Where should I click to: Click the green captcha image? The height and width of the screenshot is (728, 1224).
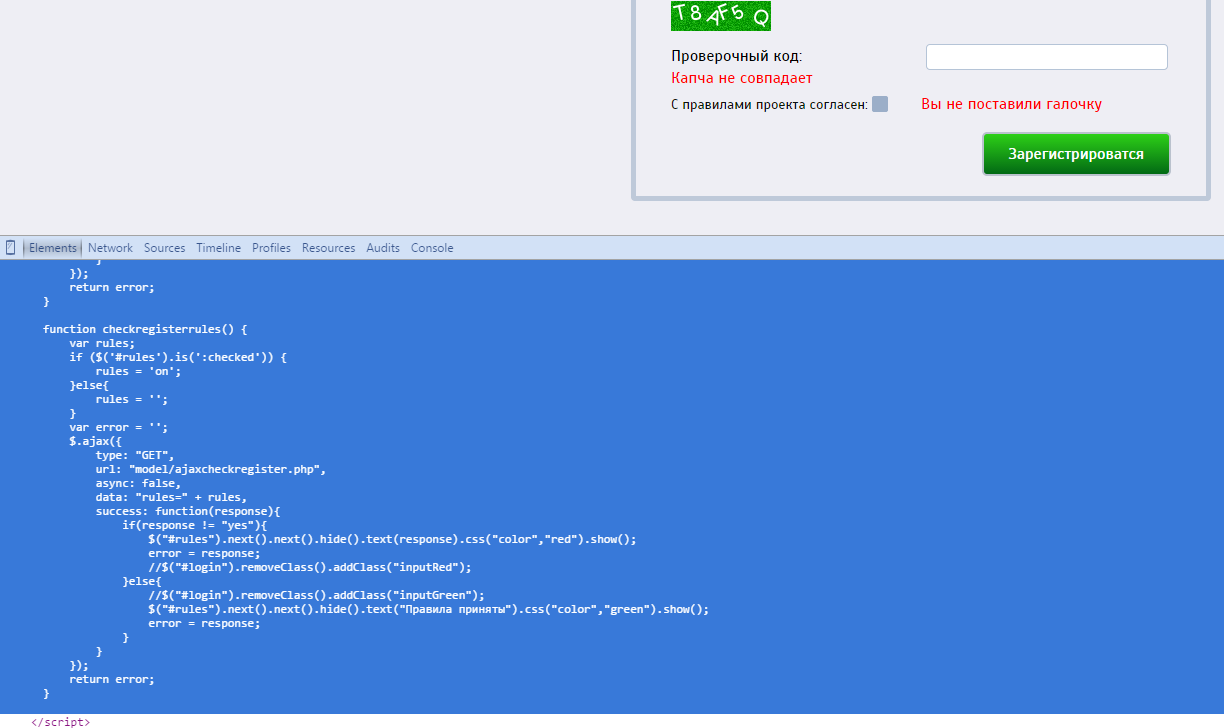720,15
